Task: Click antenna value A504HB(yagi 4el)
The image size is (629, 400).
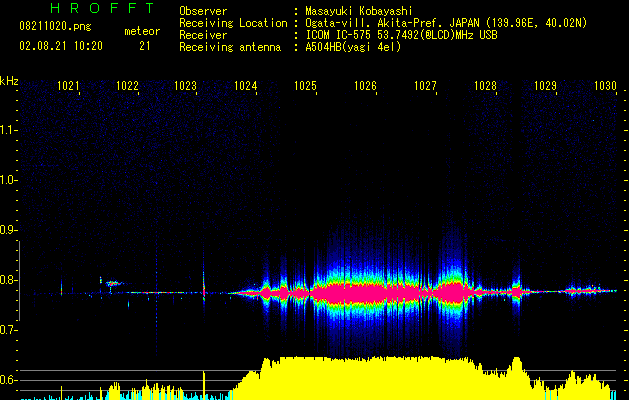Action: pyautogui.click(x=353, y=47)
